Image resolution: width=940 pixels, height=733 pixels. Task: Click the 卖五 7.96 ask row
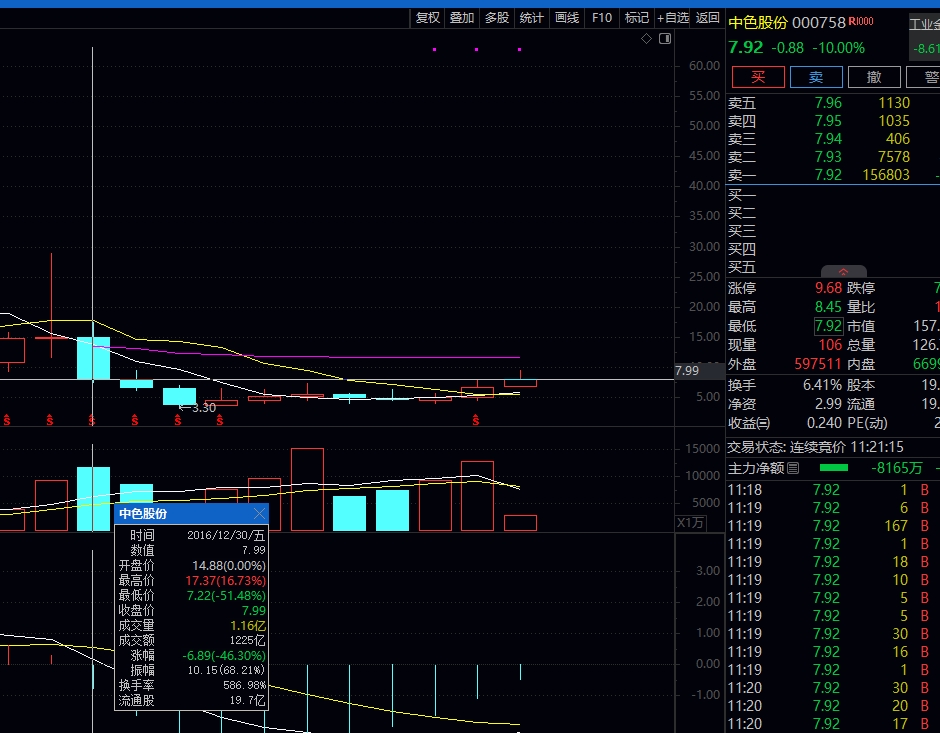tap(832, 103)
